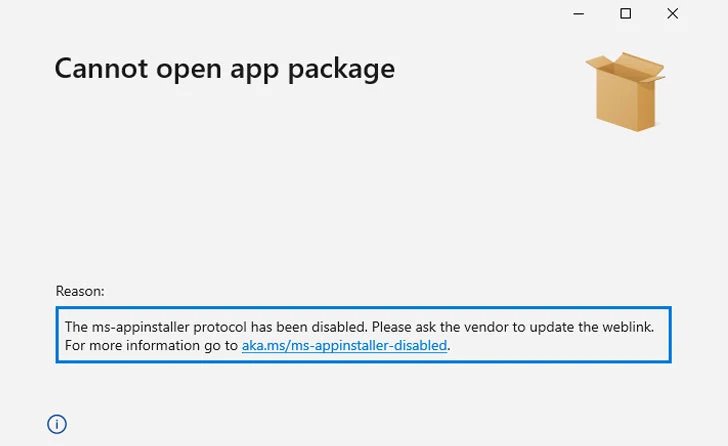This screenshot has height=446, width=728.
Task: Click the word "weblink" in the message
Action: tap(628, 327)
